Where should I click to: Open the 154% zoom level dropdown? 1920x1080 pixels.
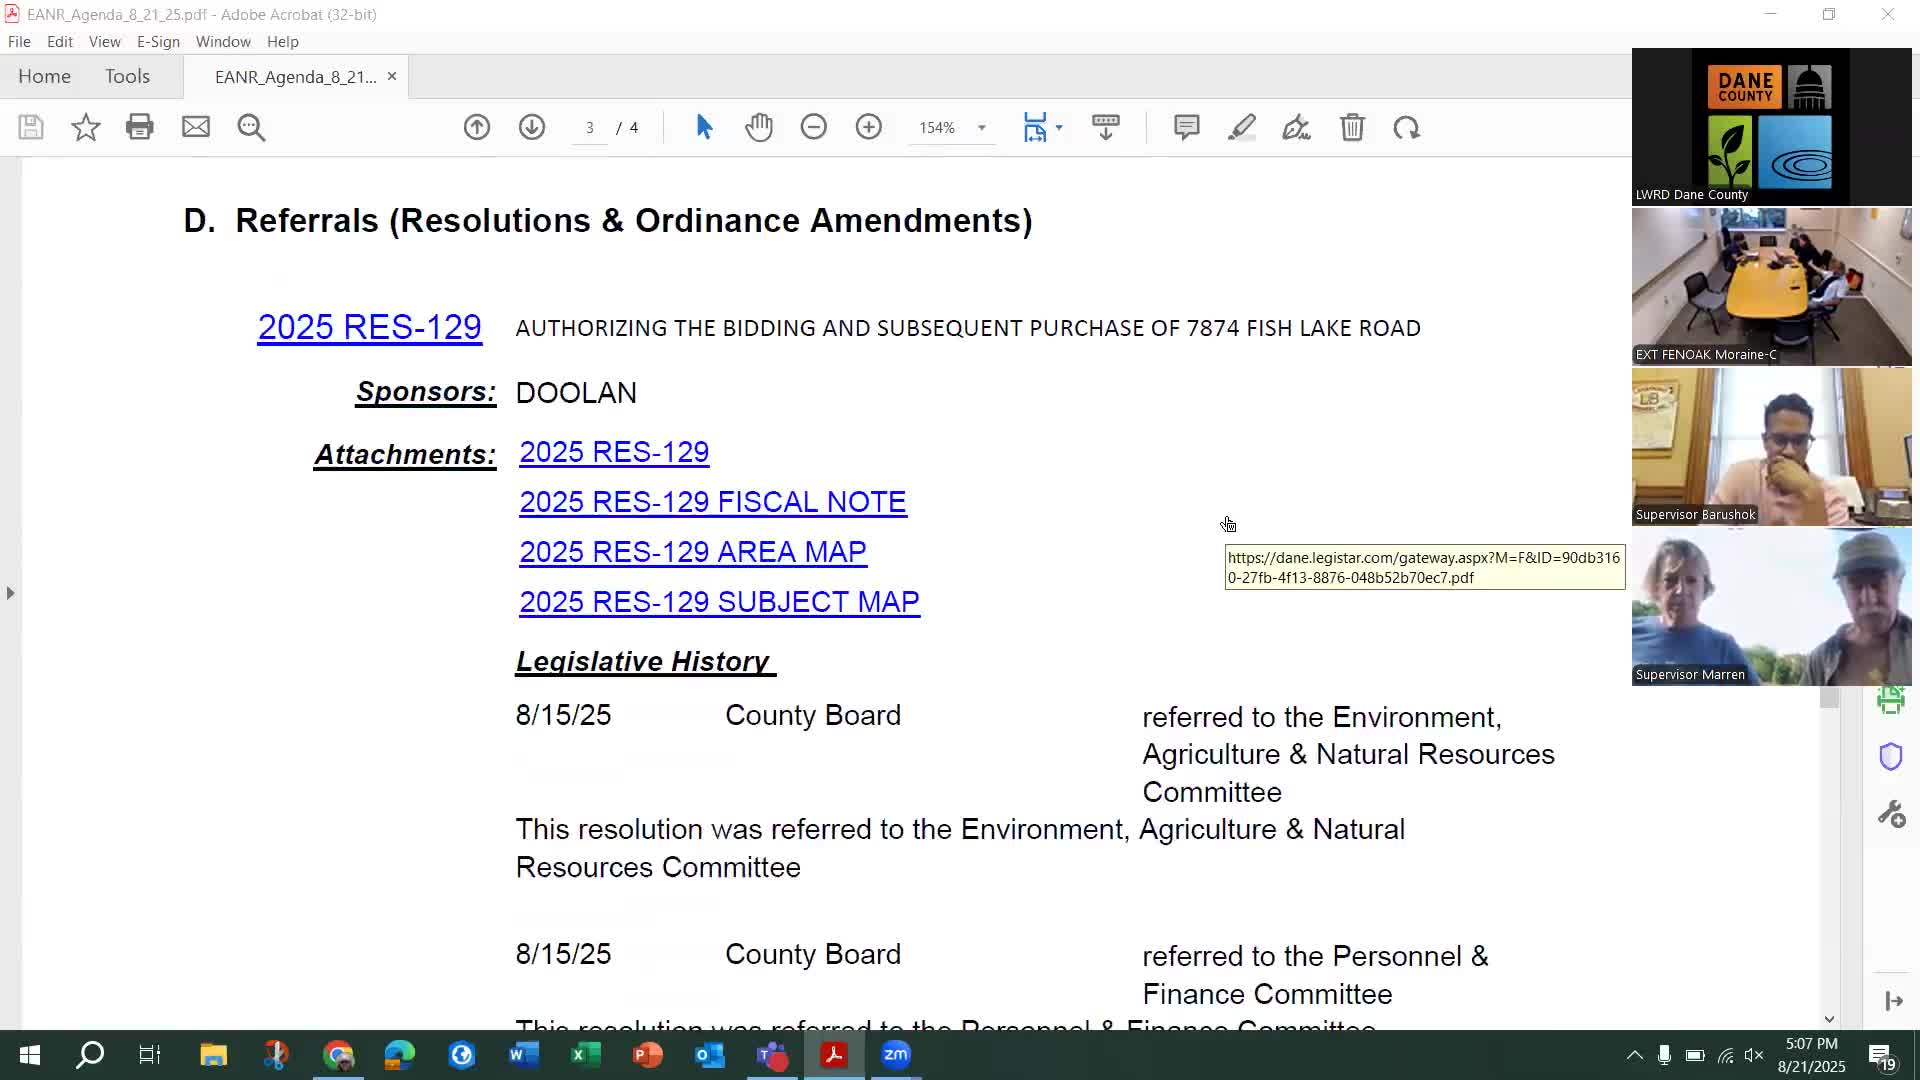(981, 128)
